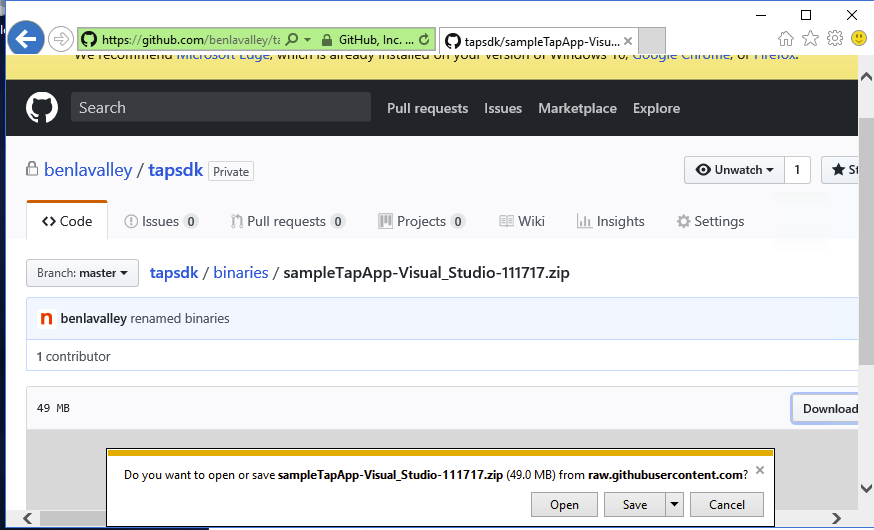The image size is (874, 530).
Task: Click the vertical scrollbar down arrow
Action: (866, 488)
